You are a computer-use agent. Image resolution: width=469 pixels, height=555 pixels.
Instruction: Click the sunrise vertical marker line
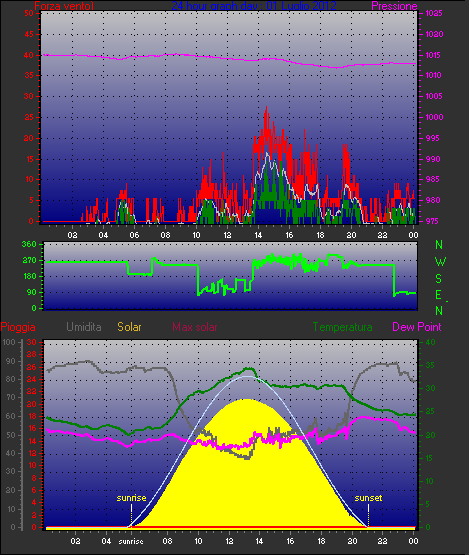click(131, 515)
